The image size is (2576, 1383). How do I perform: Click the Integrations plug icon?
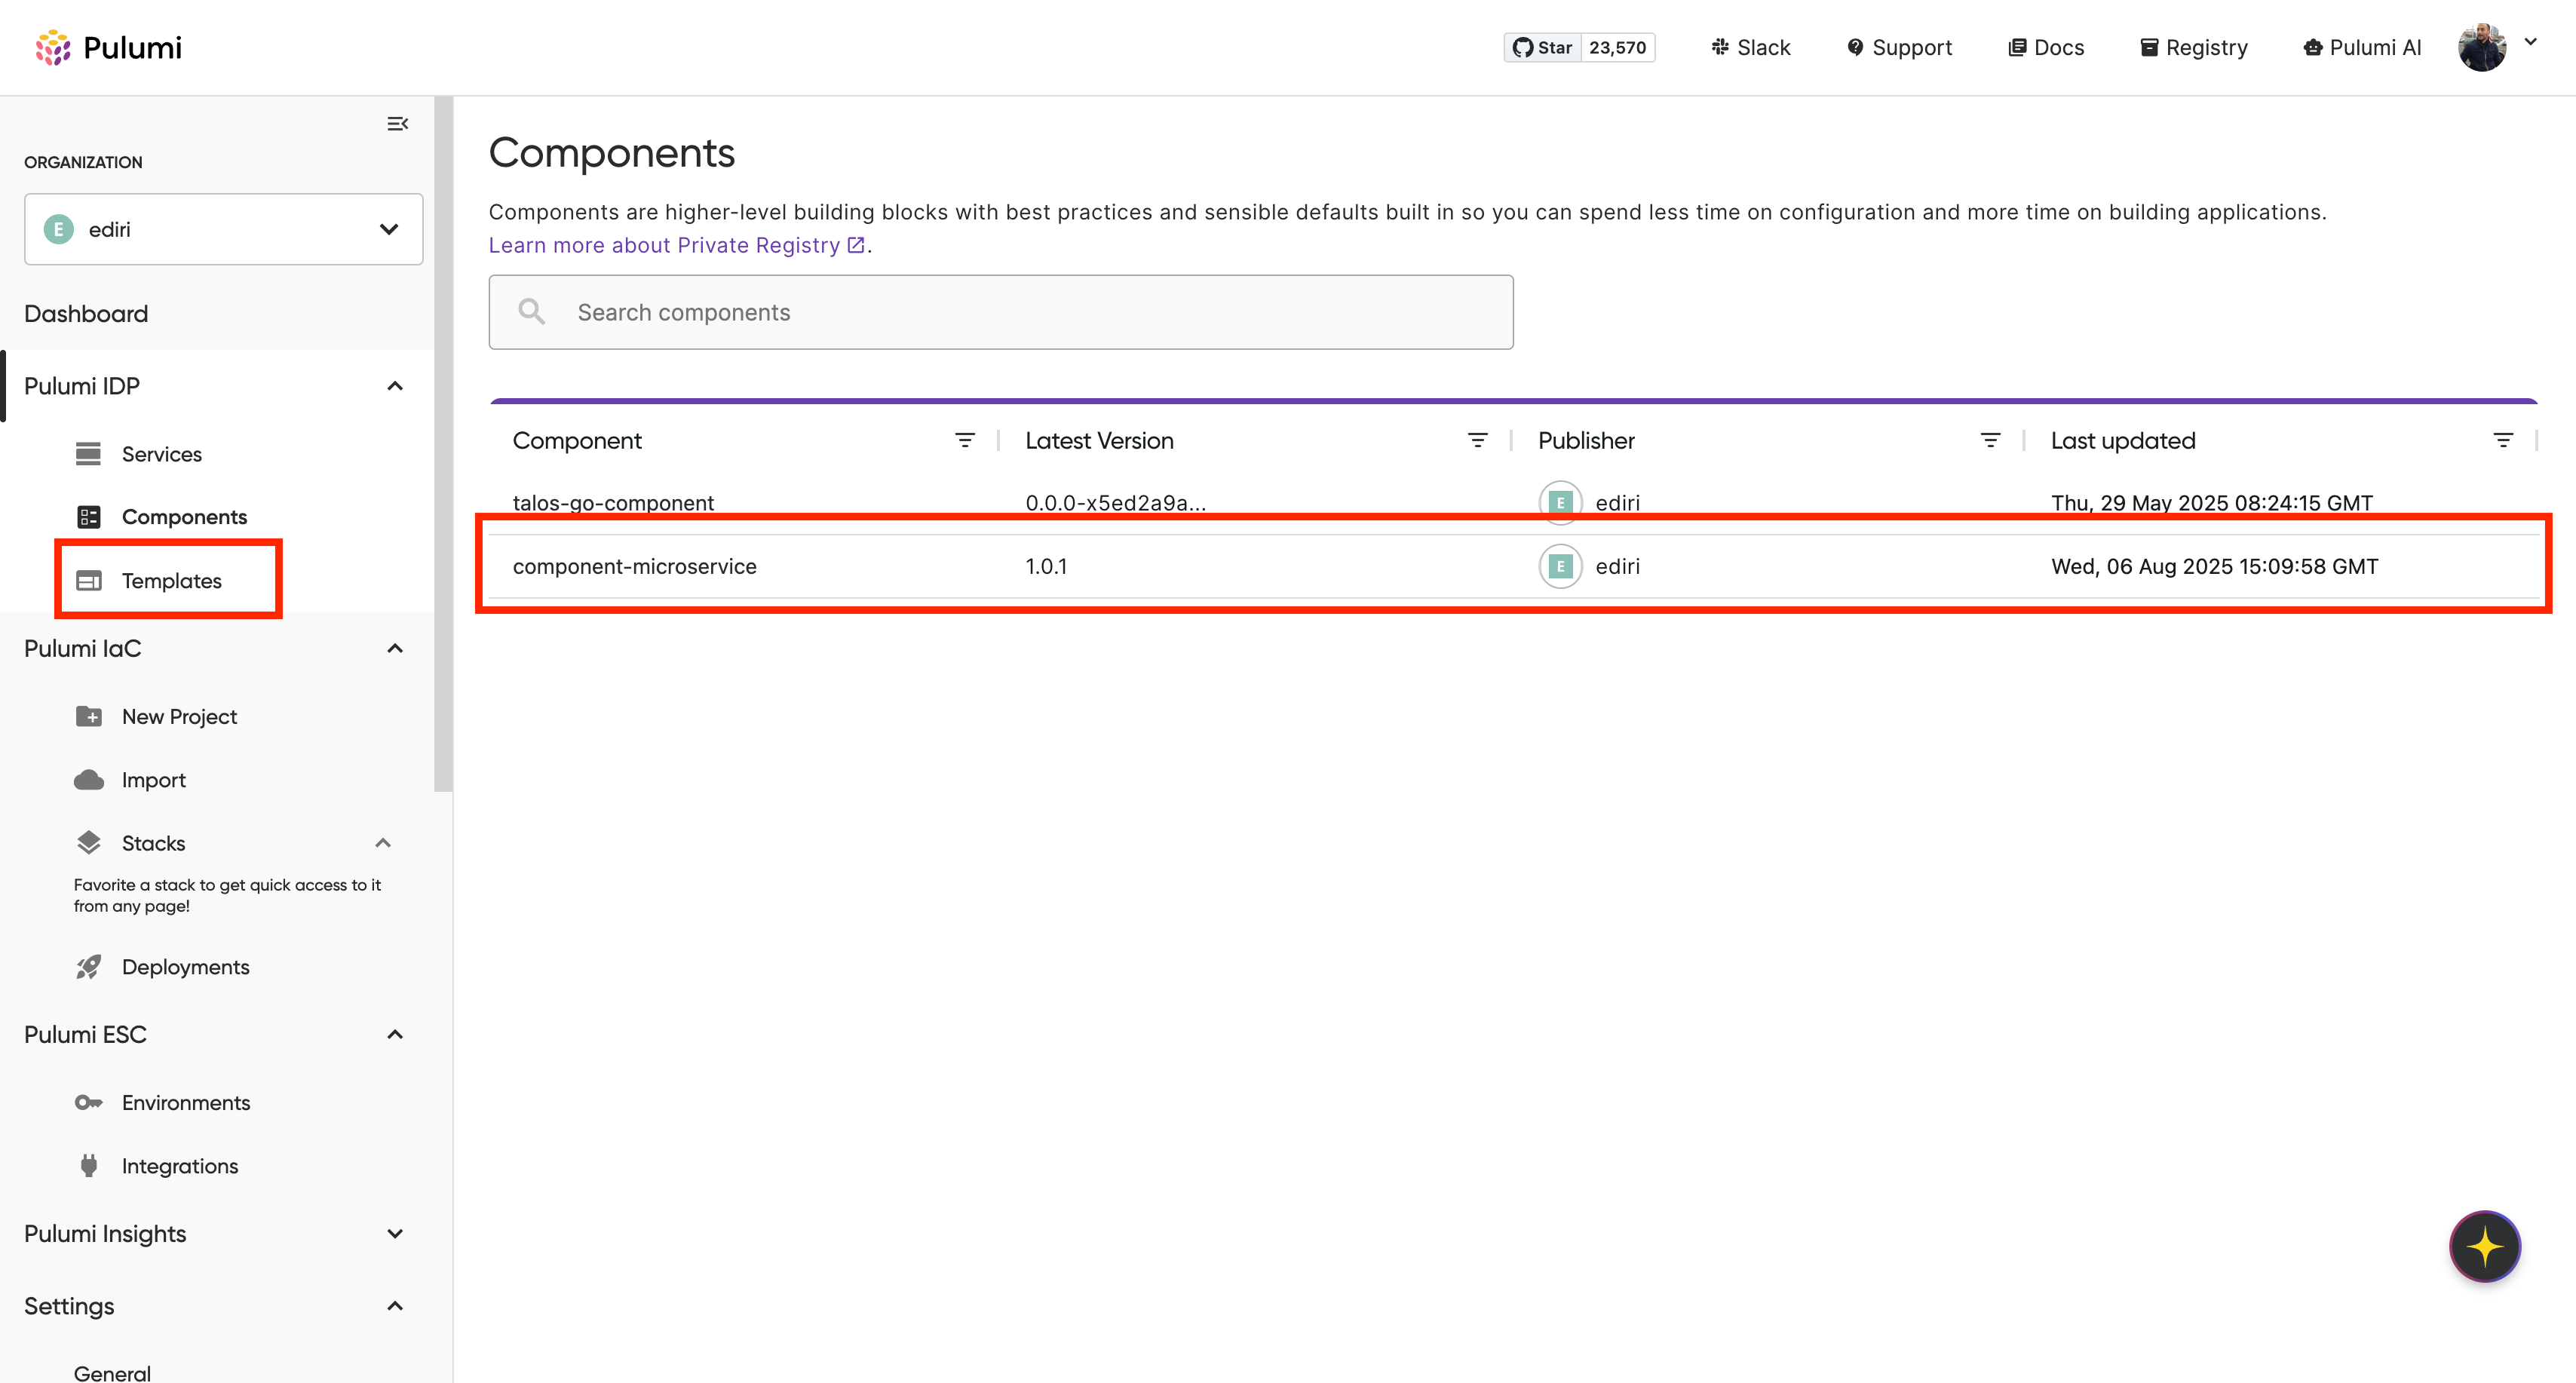click(x=88, y=1166)
